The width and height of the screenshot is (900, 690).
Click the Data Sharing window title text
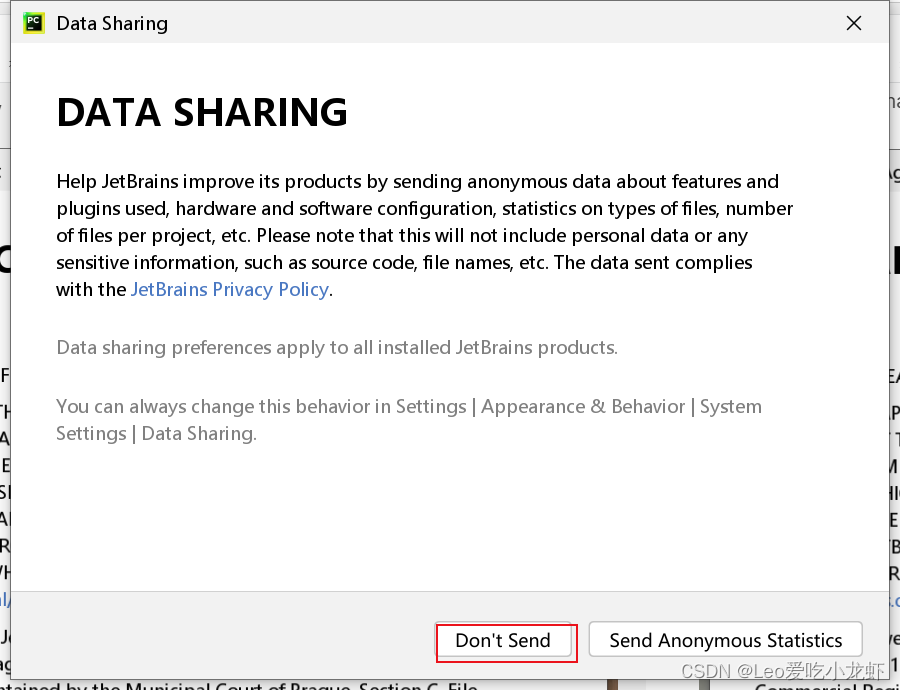point(112,24)
